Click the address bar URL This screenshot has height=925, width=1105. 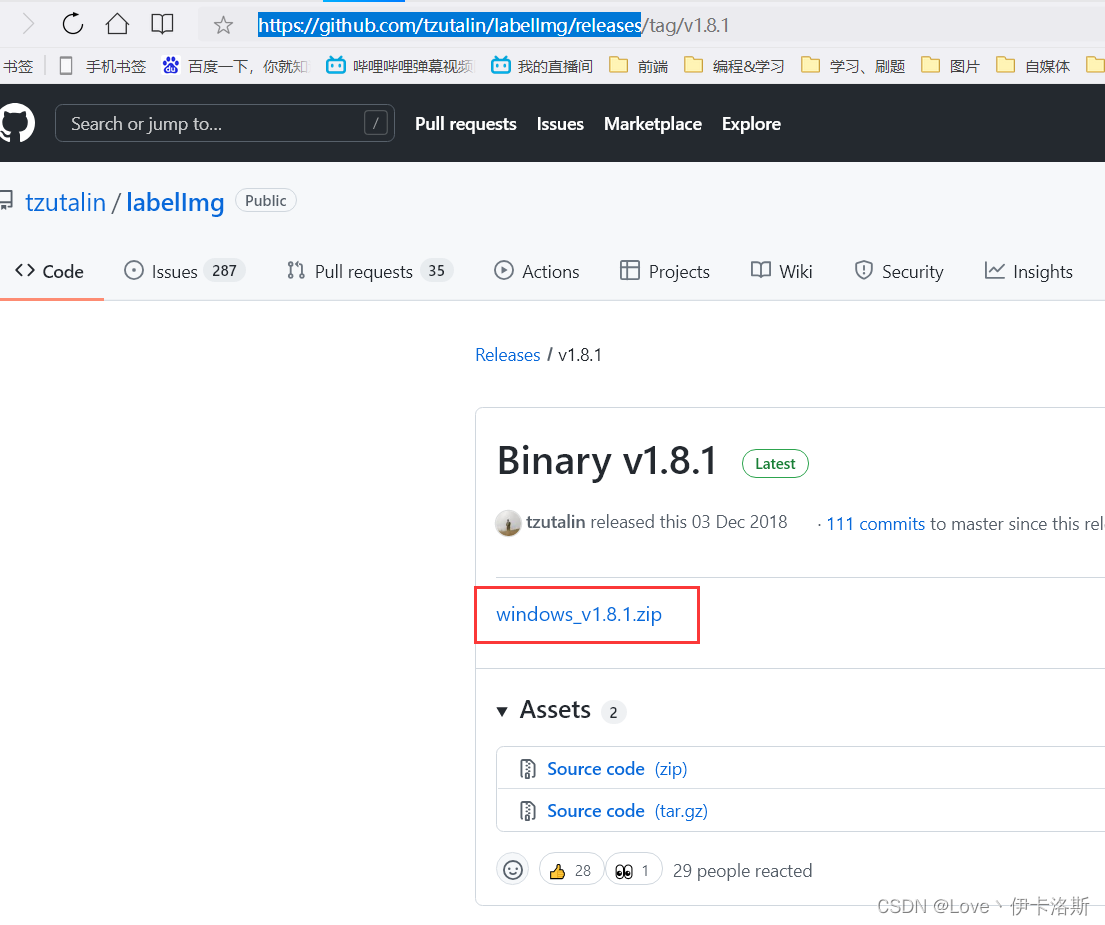493,25
